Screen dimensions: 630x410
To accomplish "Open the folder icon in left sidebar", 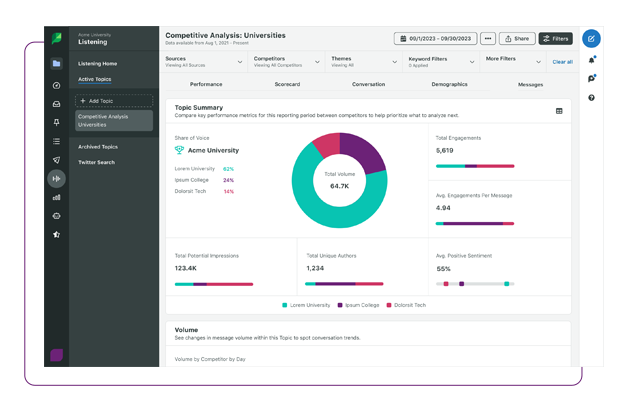I will 57,63.
